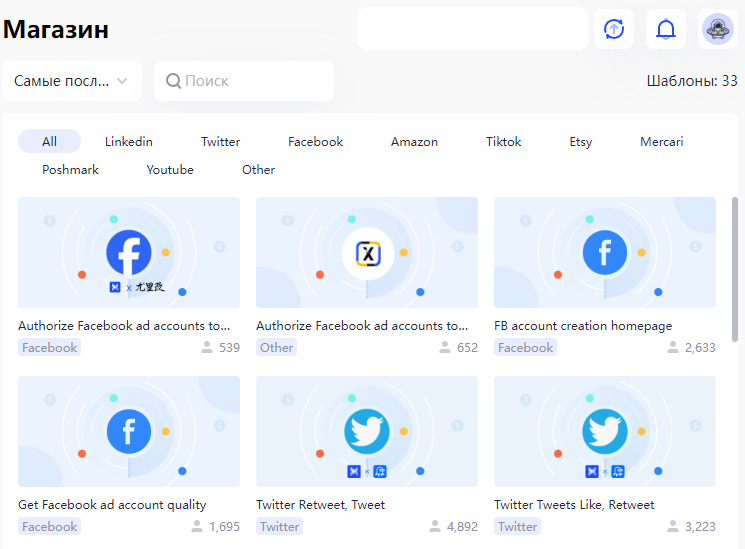Click user icon beside 2,633 count
Screen dimensions: 745x549
[x=673, y=347]
